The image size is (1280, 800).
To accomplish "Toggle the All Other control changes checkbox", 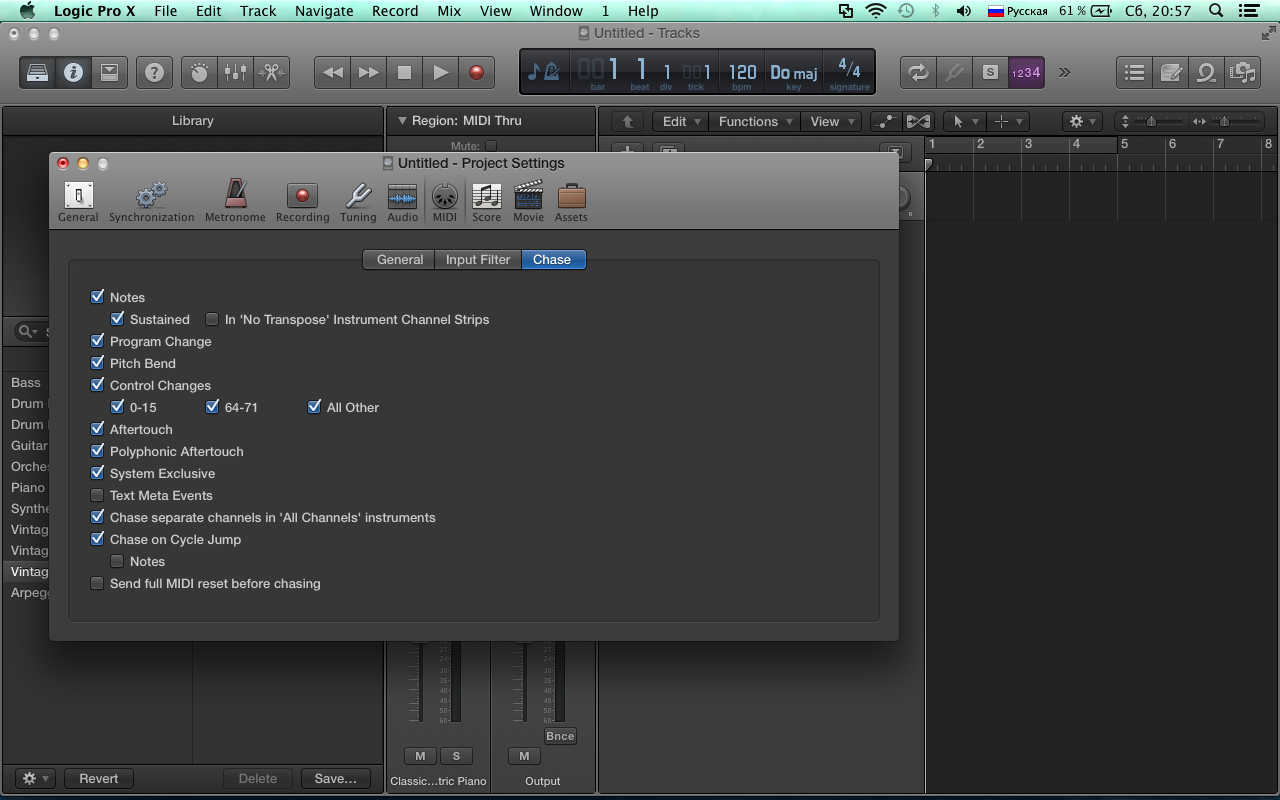I will 314,407.
